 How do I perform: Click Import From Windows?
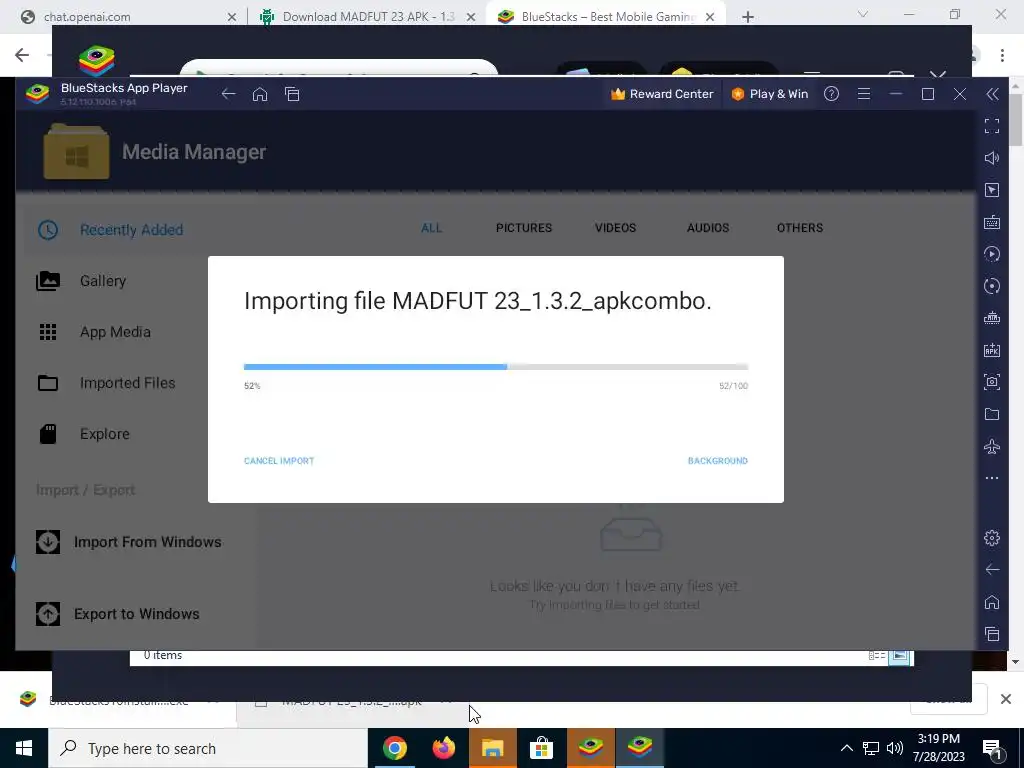[x=129, y=542]
